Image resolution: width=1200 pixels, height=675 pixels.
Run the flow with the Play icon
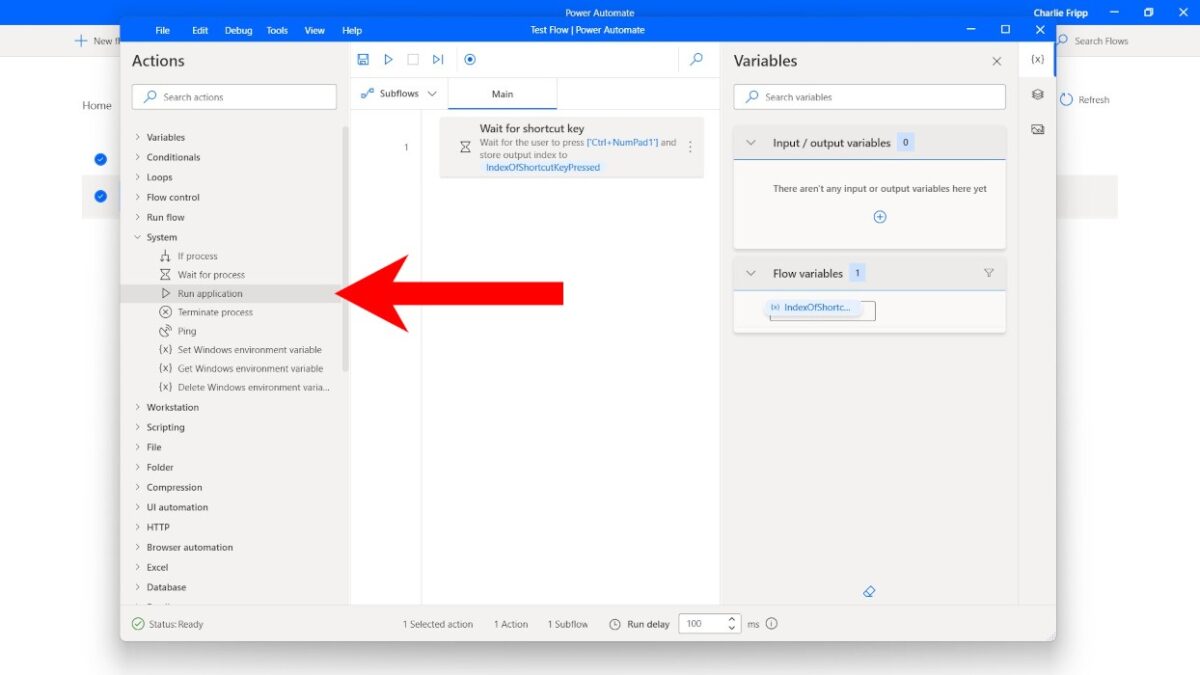388,59
